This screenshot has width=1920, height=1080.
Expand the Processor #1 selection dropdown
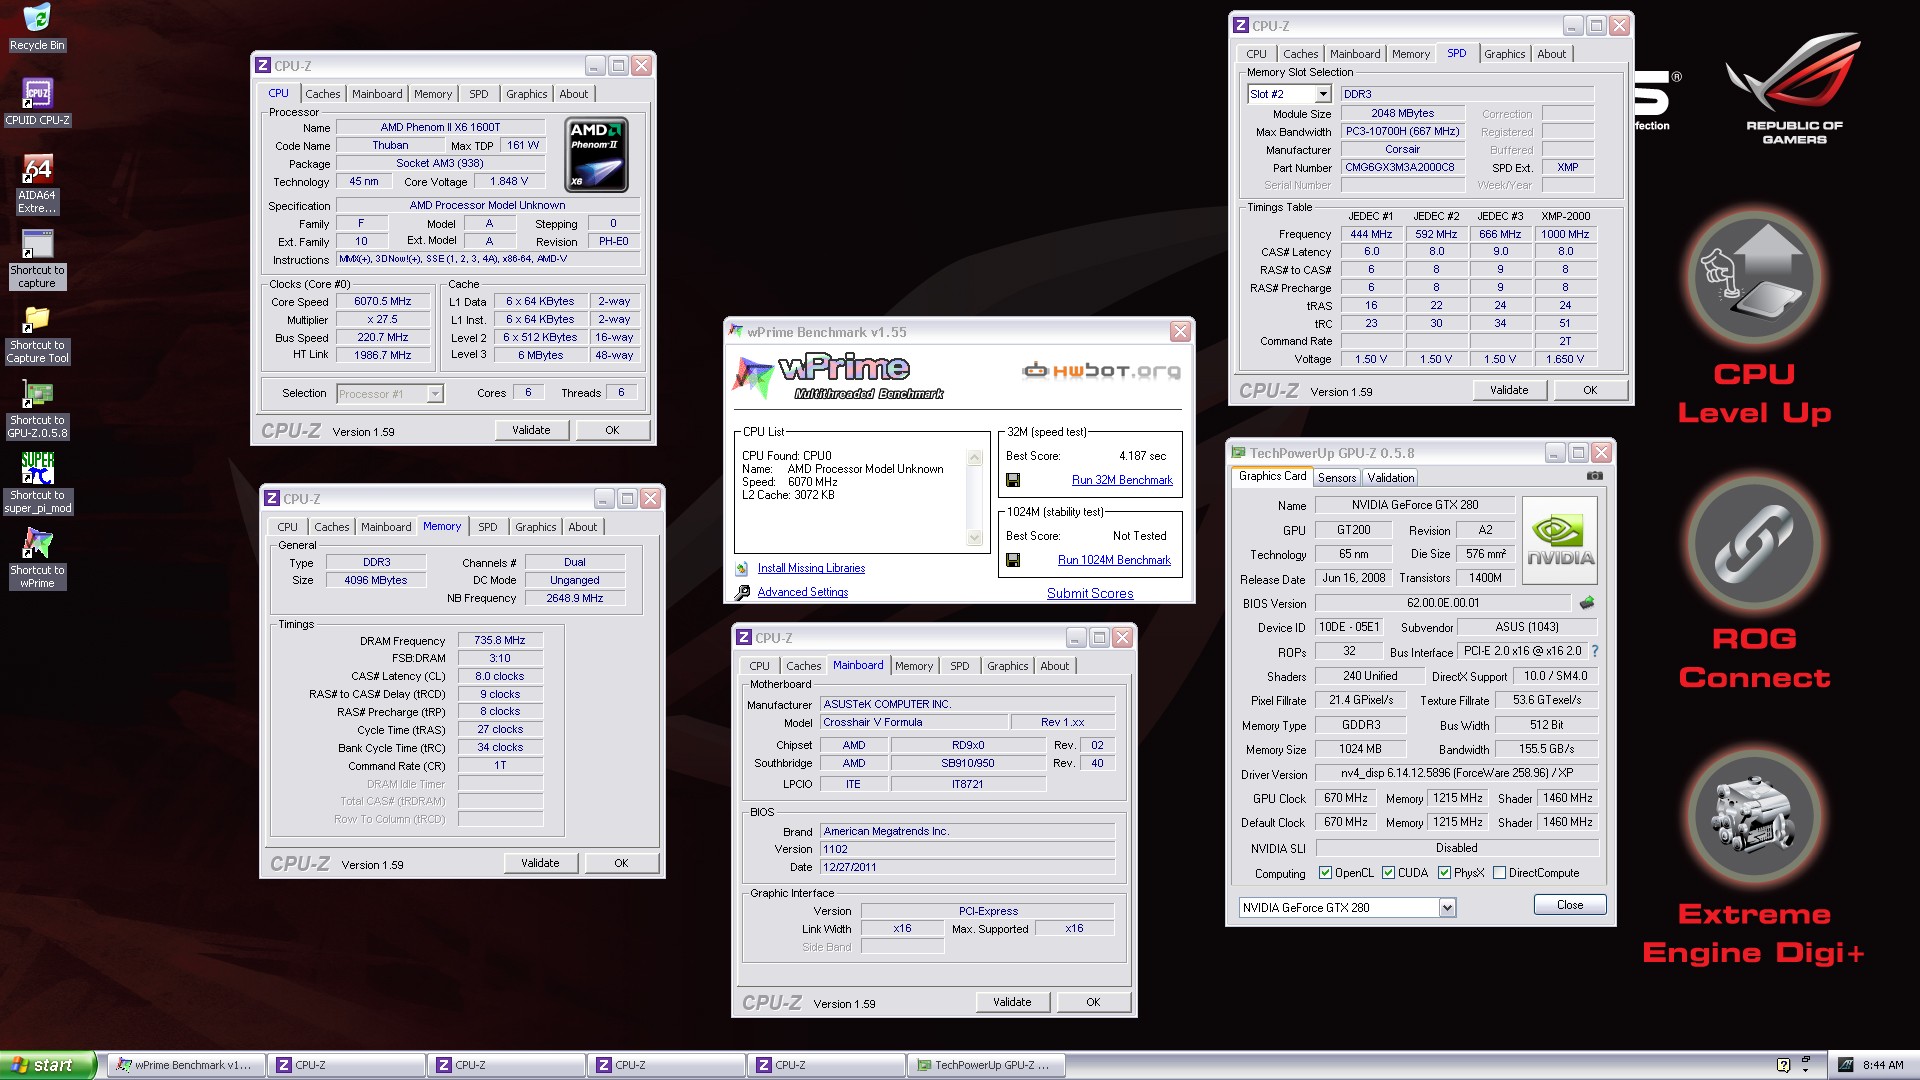435,394
